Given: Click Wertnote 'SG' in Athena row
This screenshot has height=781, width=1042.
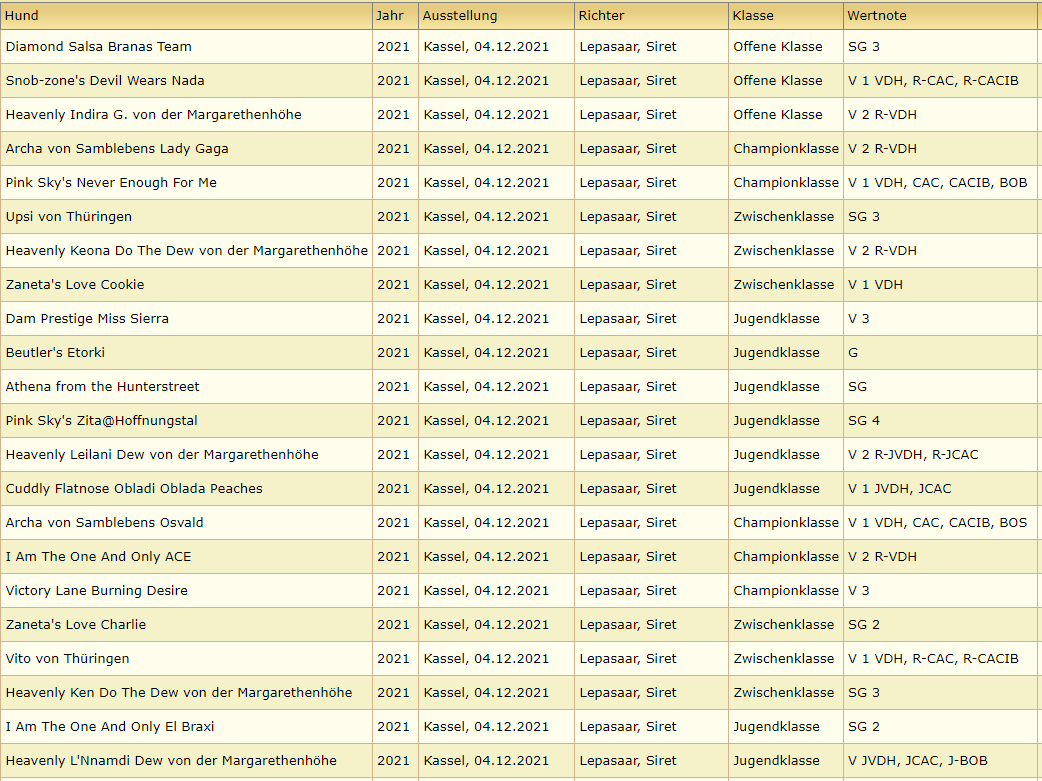Looking at the screenshot, I should pos(857,386).
